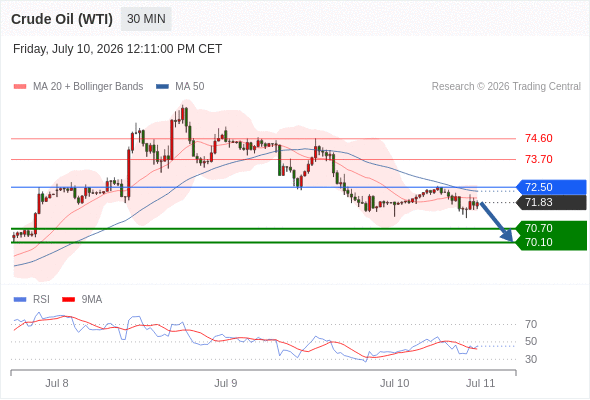The height and width of the screenshot is (400, 590).
Task: Click the Crude Oil (WTI) title
Action: pos(62,19)
